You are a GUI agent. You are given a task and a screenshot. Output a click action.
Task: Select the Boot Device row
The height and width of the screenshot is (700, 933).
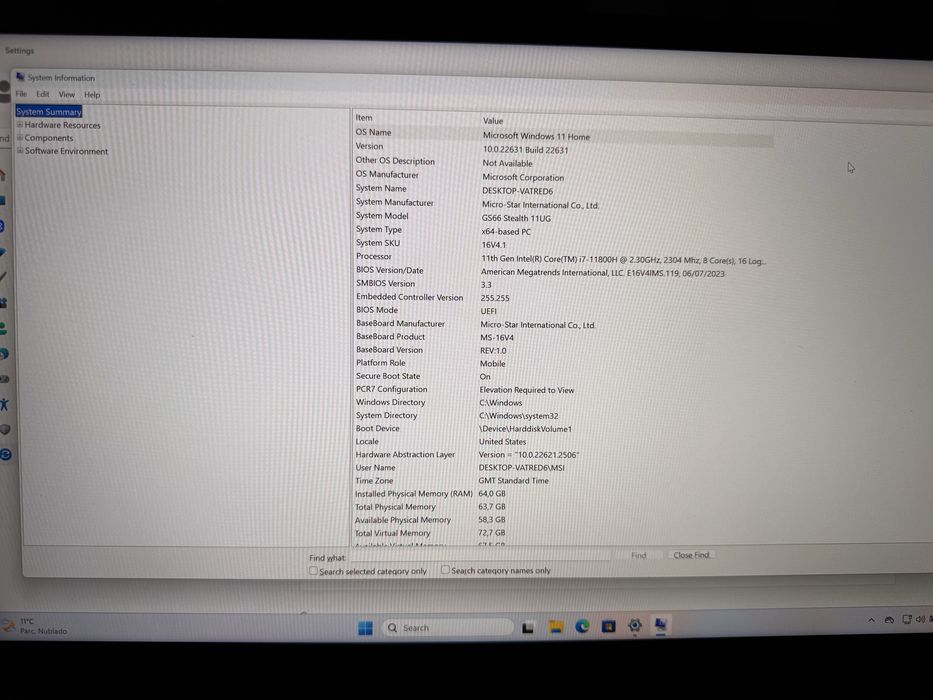click(x=563, y=429)
